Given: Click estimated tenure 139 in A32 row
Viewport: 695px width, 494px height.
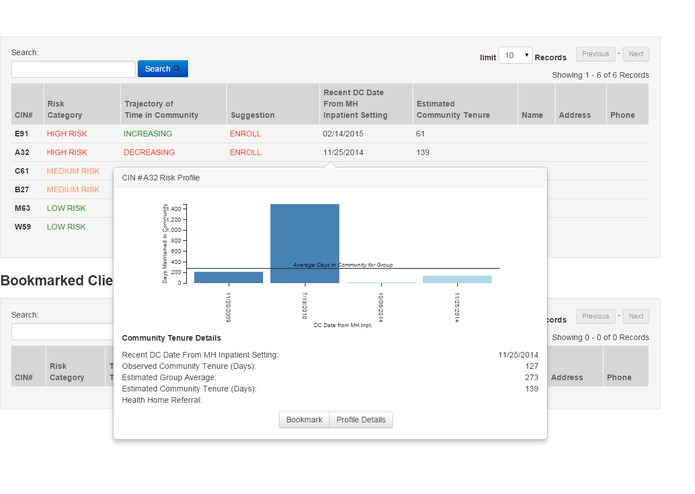Looking at the screenshot, I should click(423, 152).
